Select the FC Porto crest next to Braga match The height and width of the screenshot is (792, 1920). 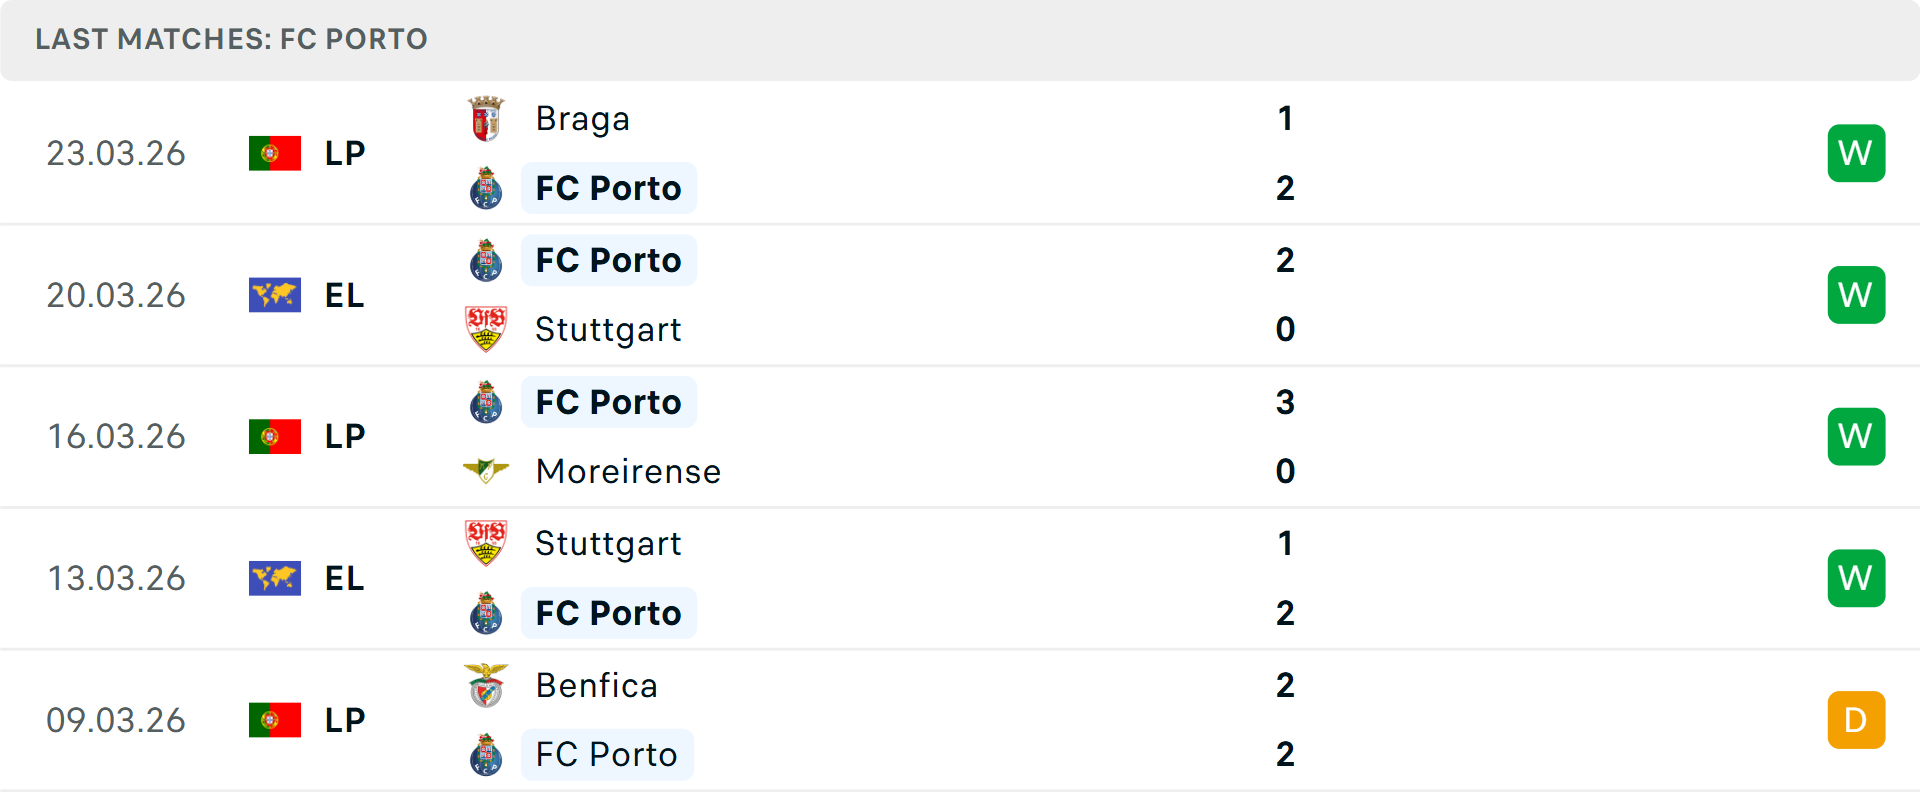(x=487, y=188)
